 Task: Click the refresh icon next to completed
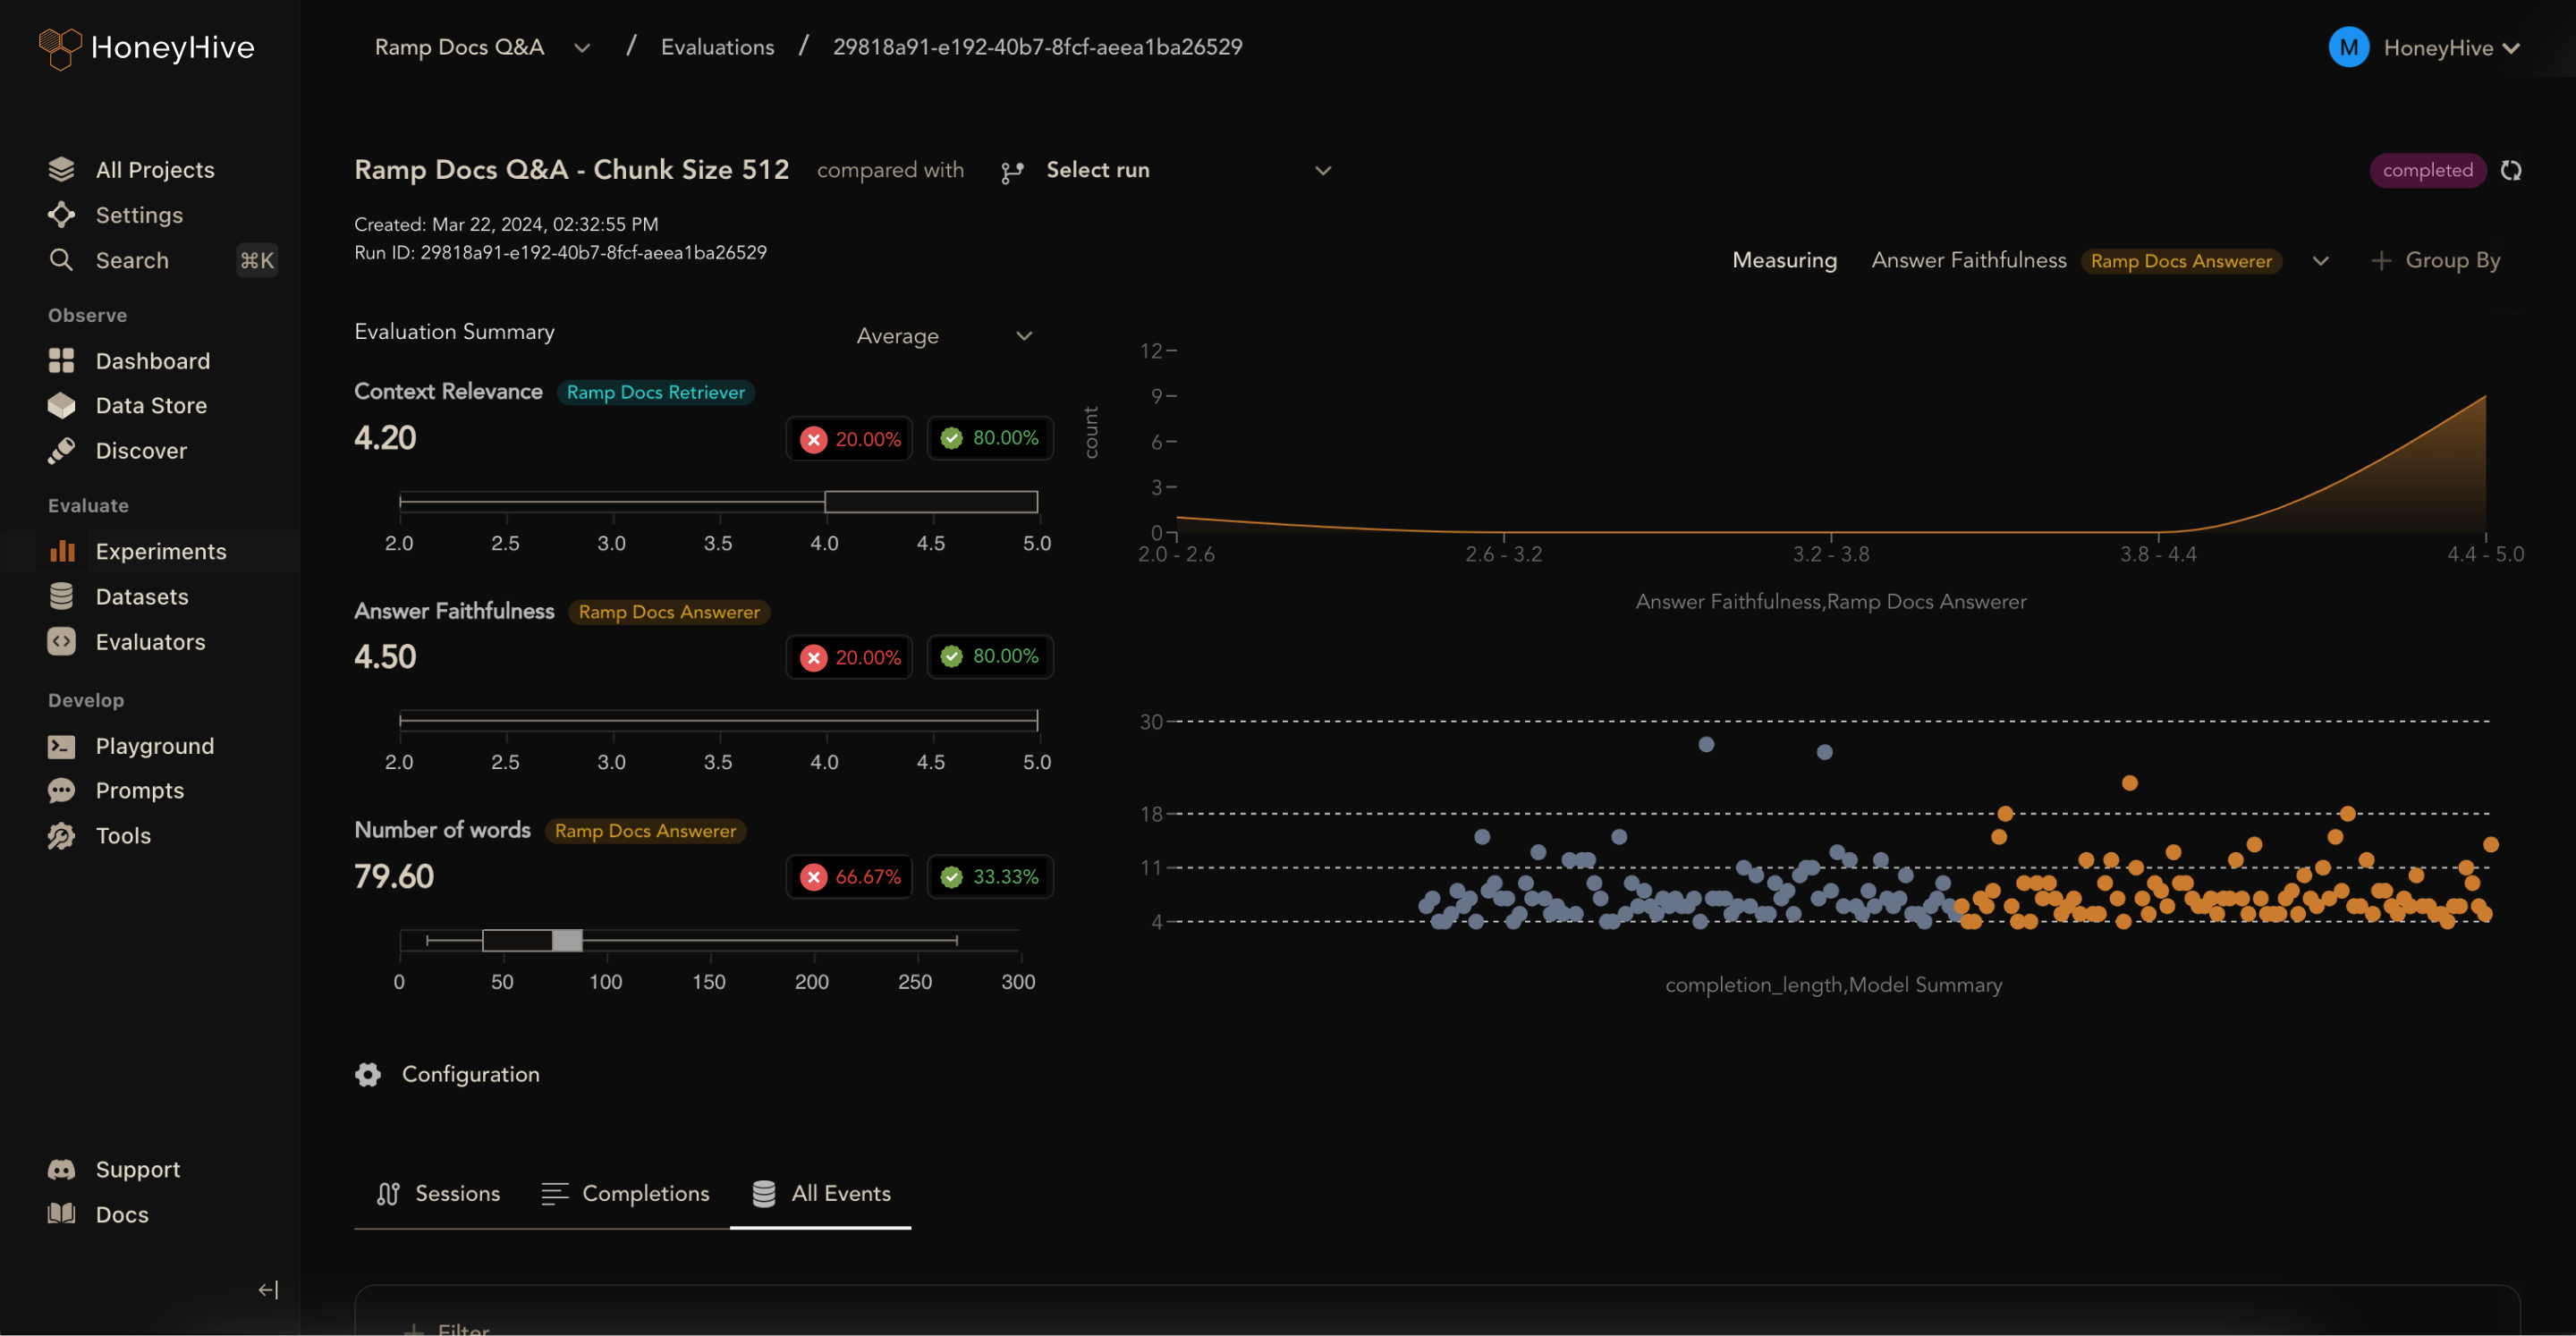2510,170
